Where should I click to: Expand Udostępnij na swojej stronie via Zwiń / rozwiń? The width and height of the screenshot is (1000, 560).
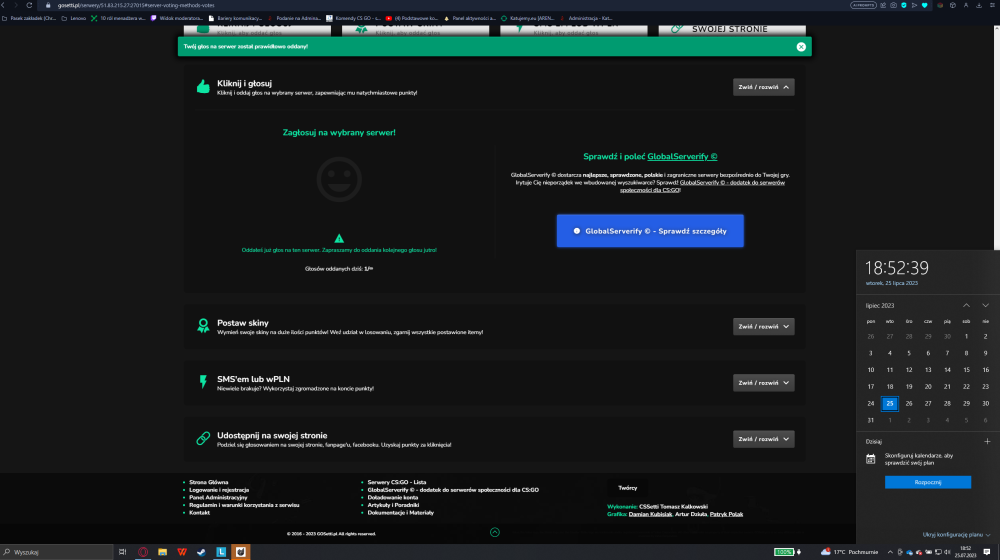coord(763,439)
